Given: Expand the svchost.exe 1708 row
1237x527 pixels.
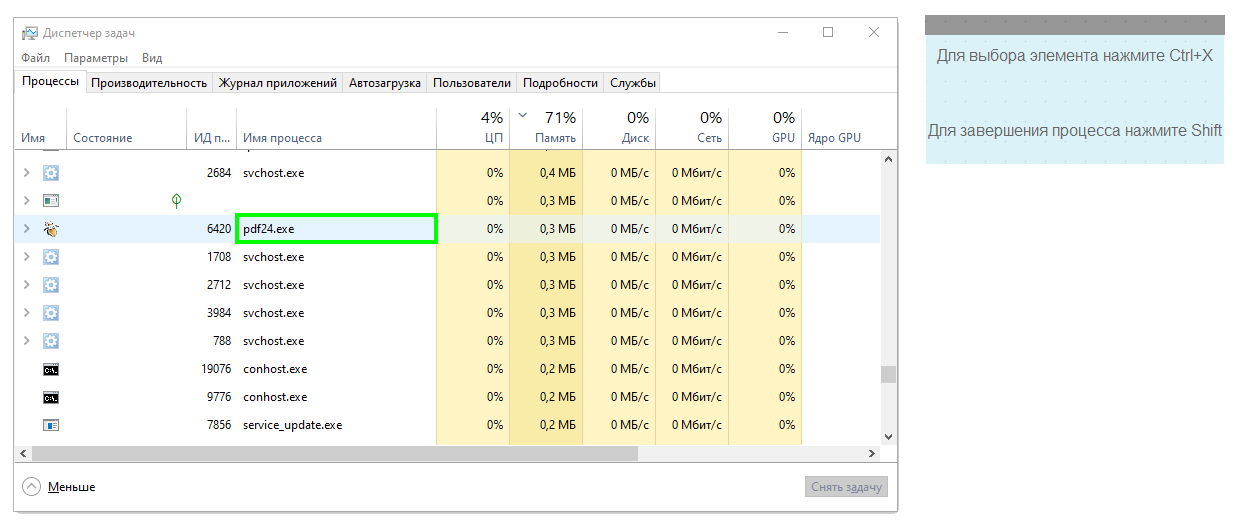Looking at the screenshot, I should tap(27, 257).
